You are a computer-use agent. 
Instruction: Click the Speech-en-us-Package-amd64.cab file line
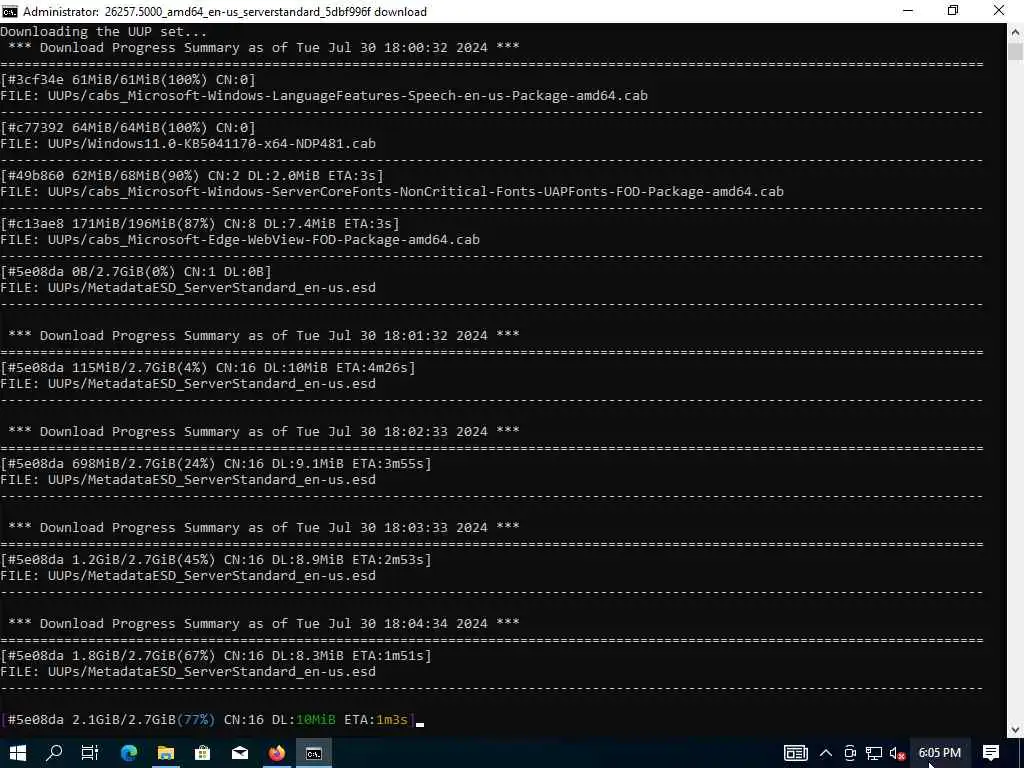coord(324,95)
